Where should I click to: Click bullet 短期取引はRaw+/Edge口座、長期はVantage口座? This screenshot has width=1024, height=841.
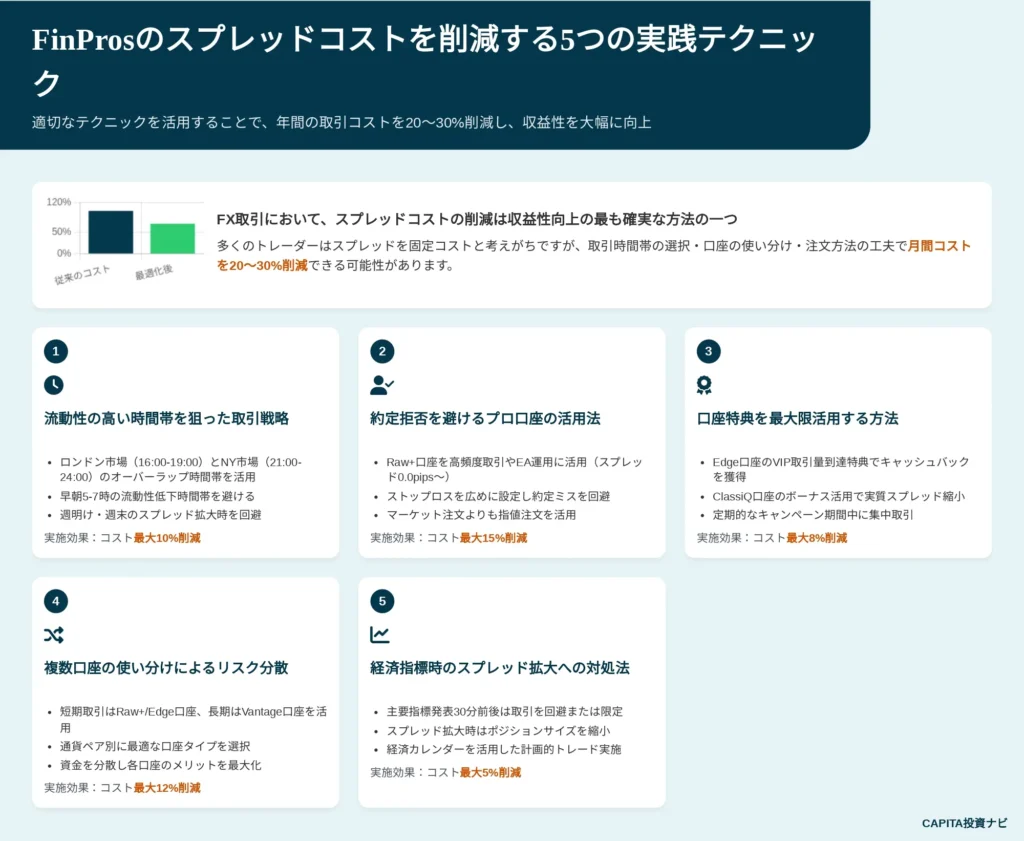193,720
